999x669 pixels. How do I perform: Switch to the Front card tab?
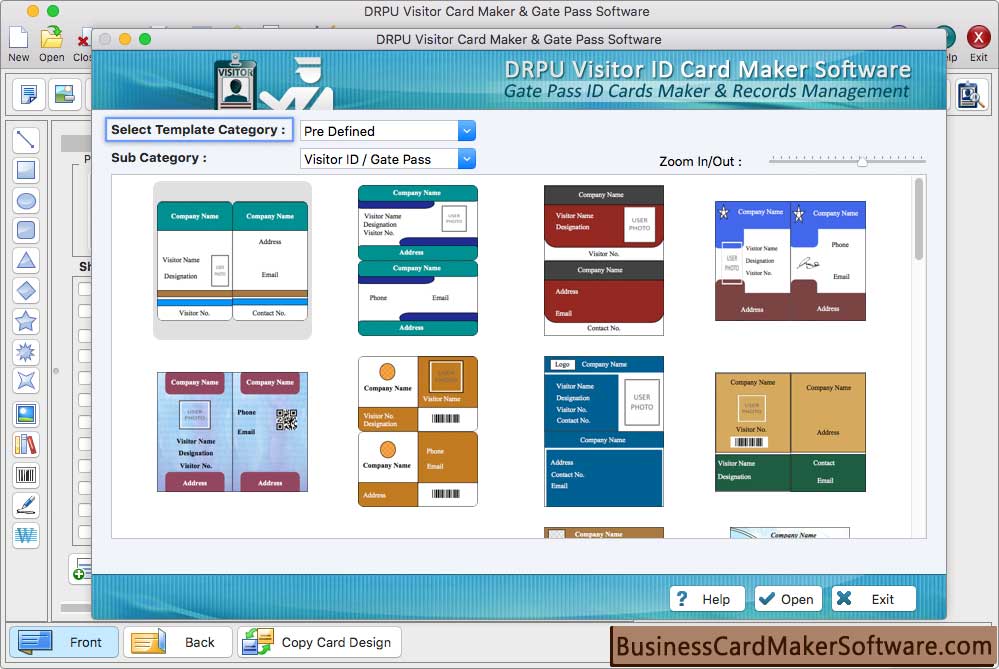(x=63, y=642)
